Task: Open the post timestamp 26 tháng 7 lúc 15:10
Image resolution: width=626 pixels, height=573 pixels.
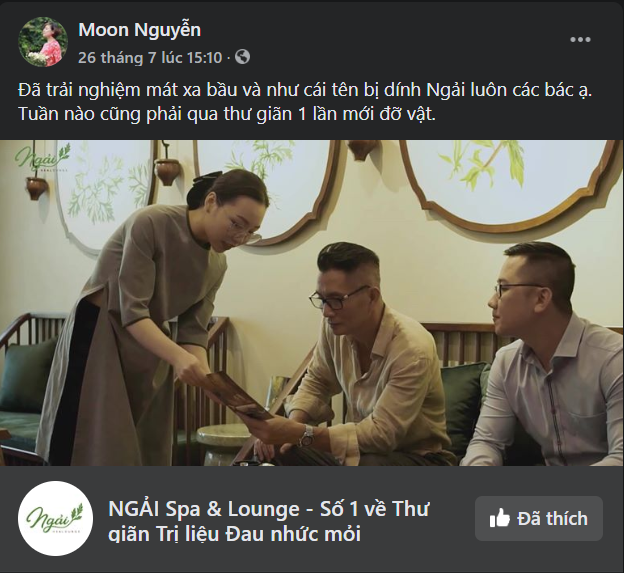Action: (150, 57)
